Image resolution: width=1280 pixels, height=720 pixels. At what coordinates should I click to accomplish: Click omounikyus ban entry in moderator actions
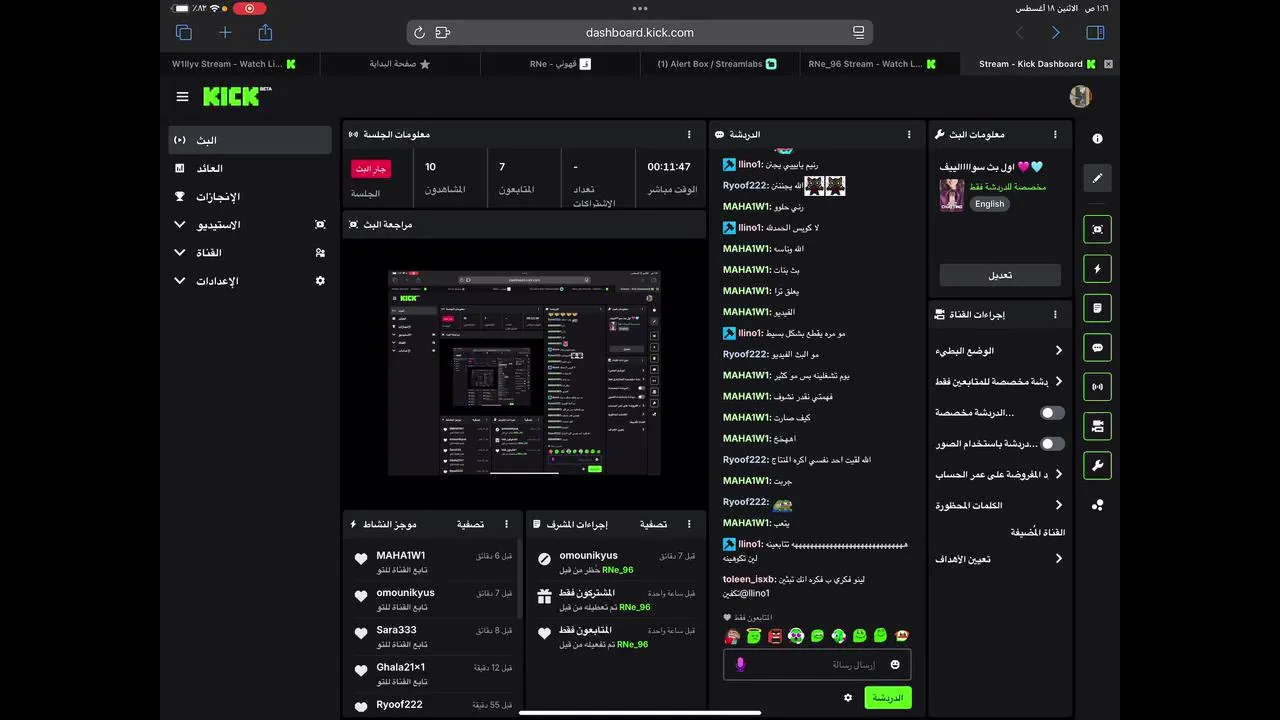(615, 562)
